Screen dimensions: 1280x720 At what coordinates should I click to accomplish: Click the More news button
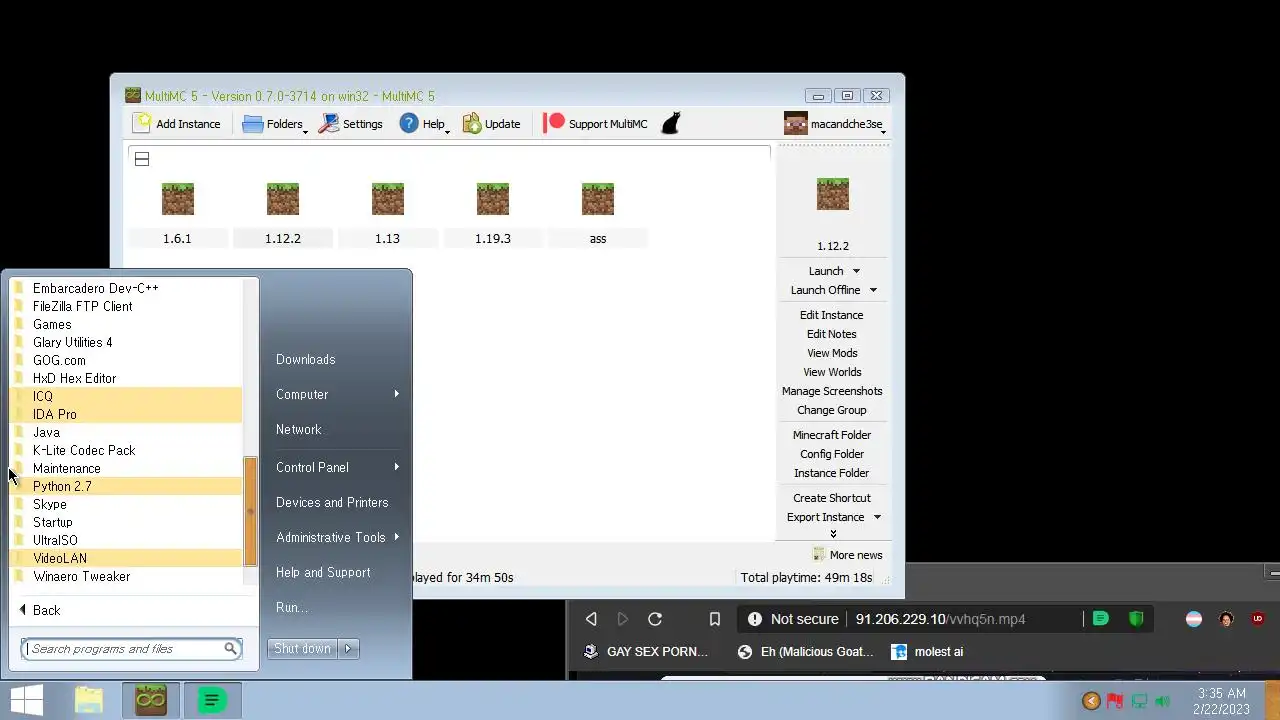[848, 555]
